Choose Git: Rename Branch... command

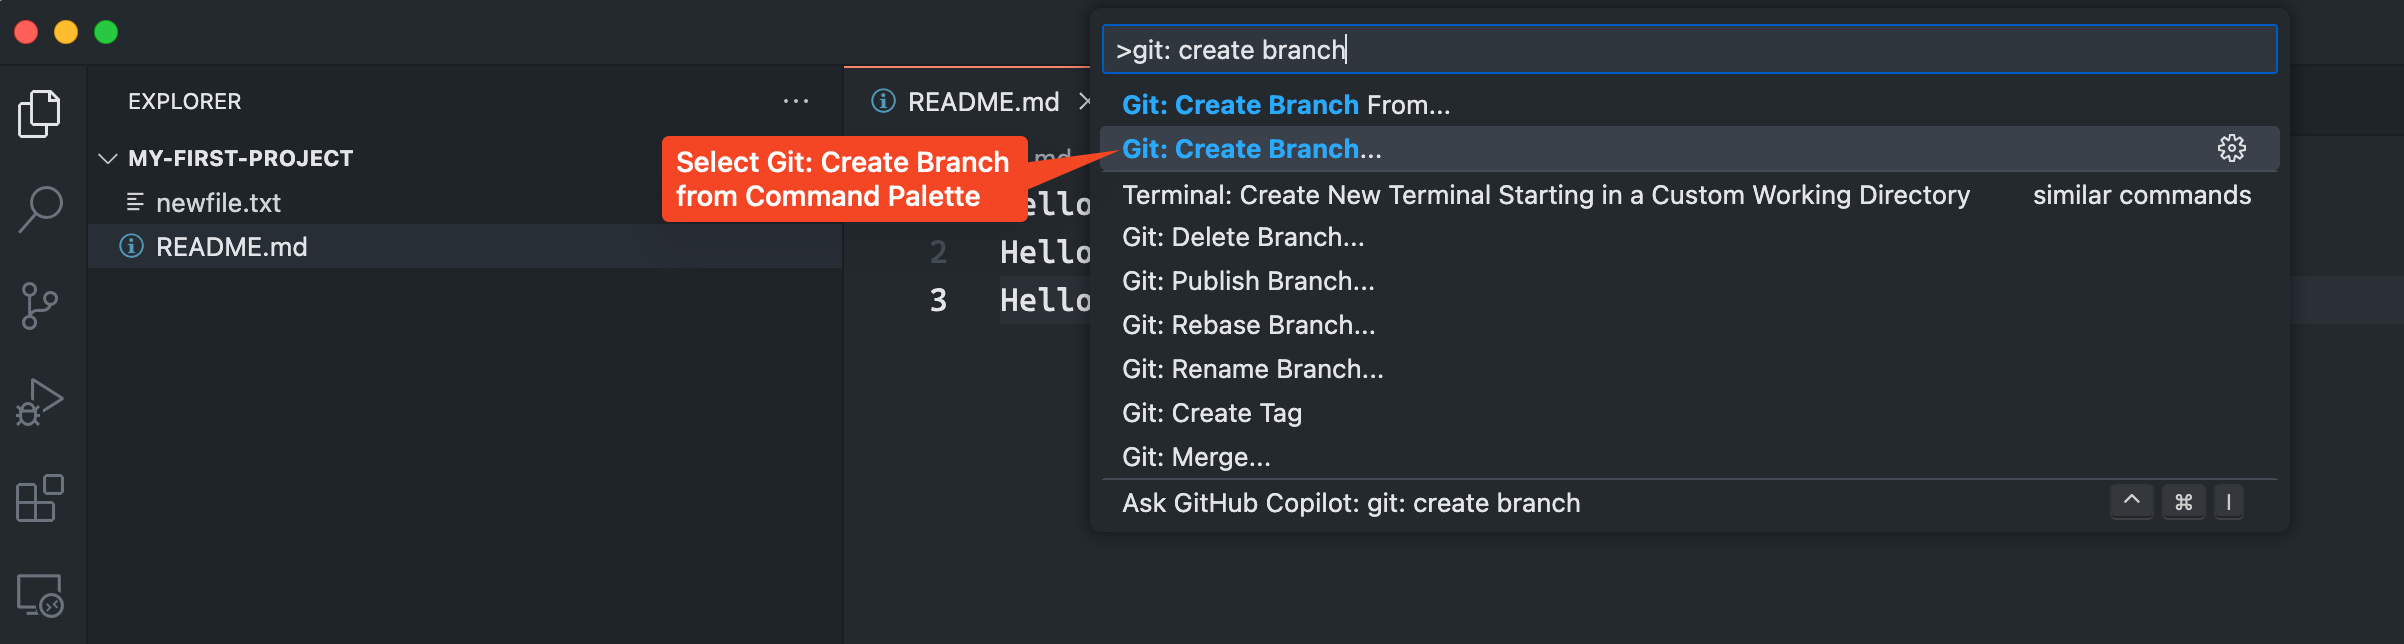[1689, 369]
